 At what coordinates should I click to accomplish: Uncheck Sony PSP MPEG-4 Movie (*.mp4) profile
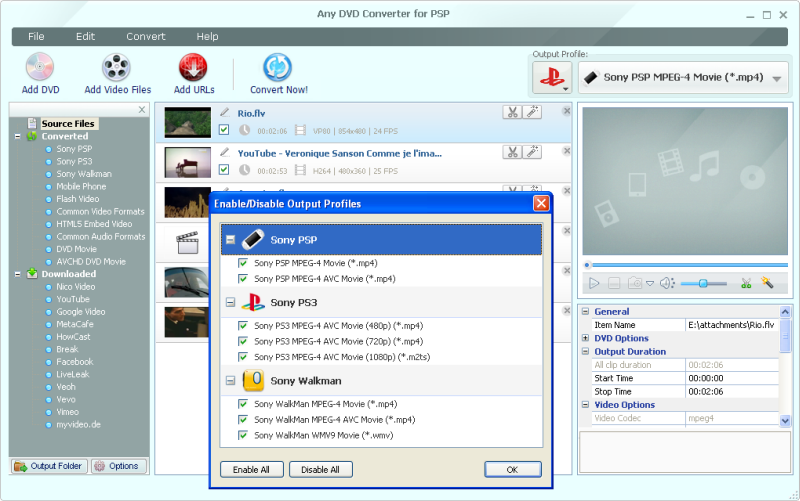[x=243, y=263]
